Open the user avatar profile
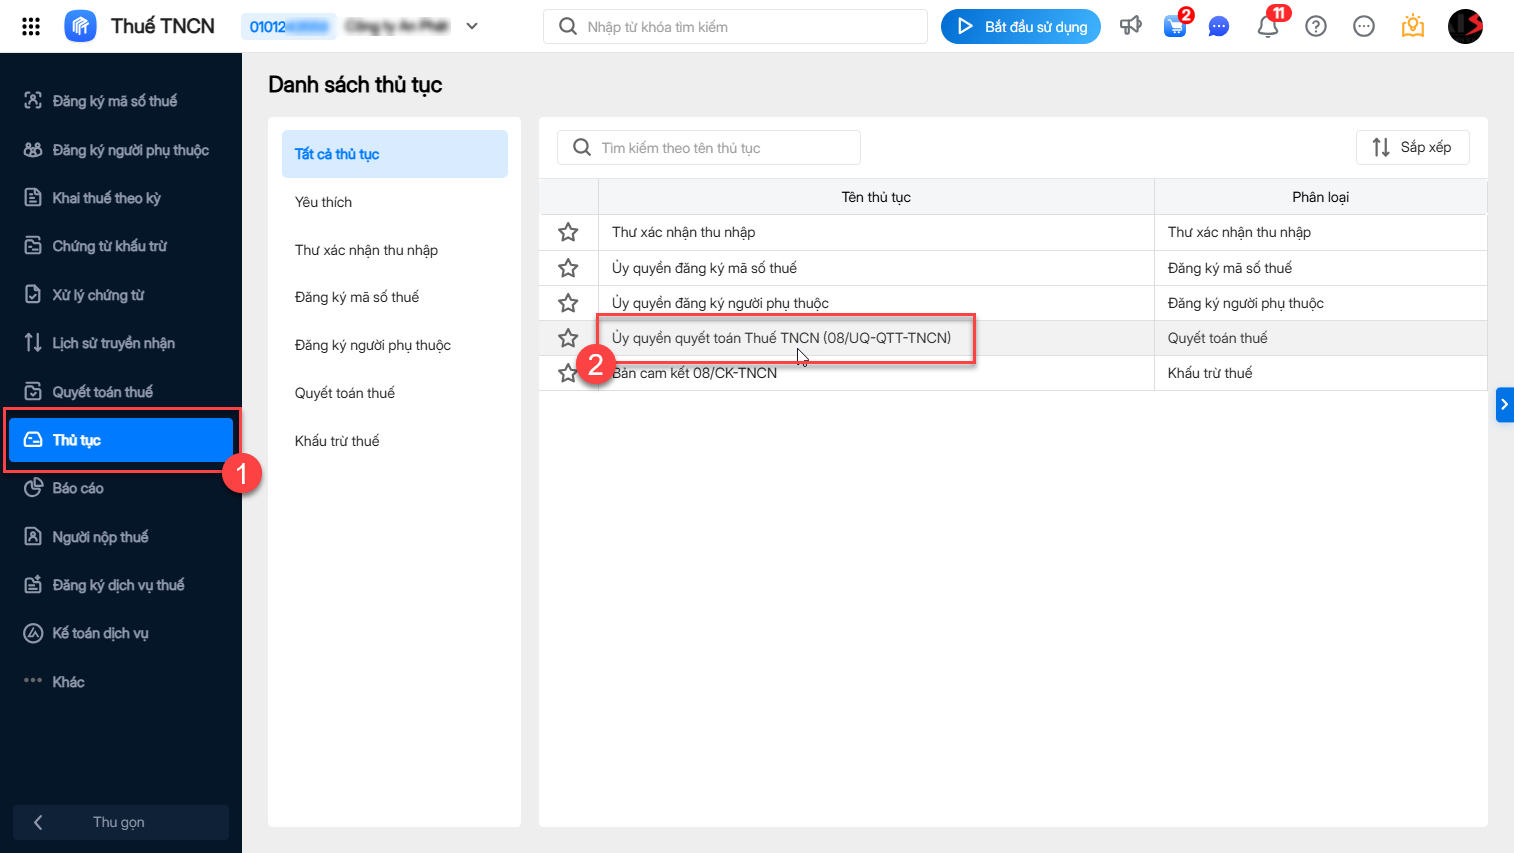Image resolution: width=1514 pixels, height=853 pixels. click(x=1465, y=27)
